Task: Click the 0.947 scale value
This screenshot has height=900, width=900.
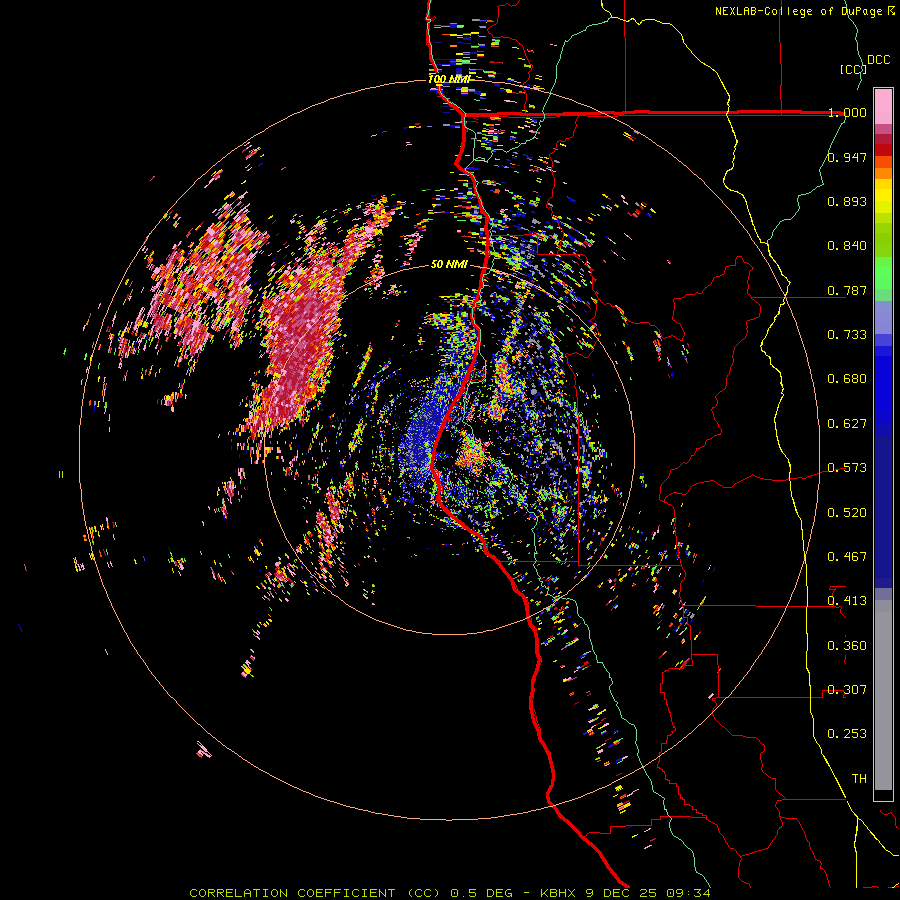Action: click(x=847, y=157)
